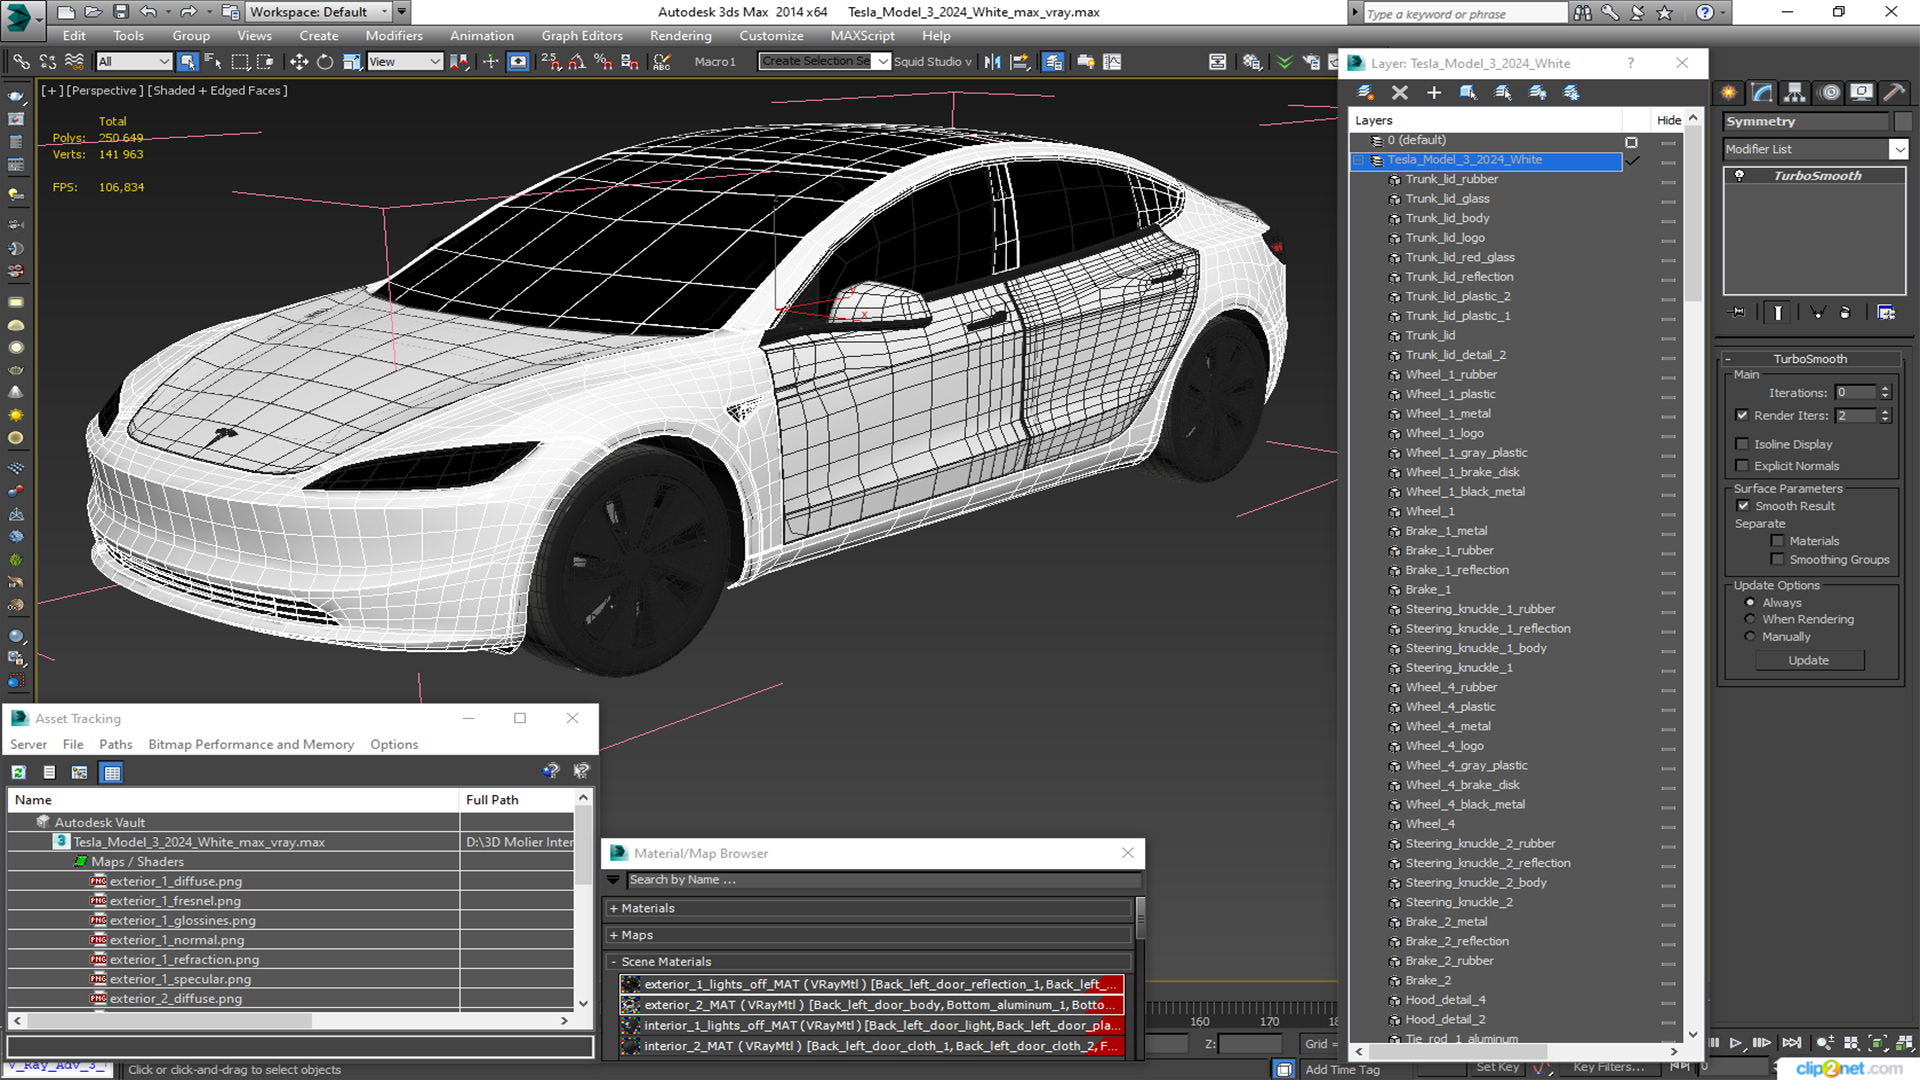The width and height of the screenshot is (1920, 1080).
Task: Open the Display command panel tab
Action: [x=1861, y=92]
